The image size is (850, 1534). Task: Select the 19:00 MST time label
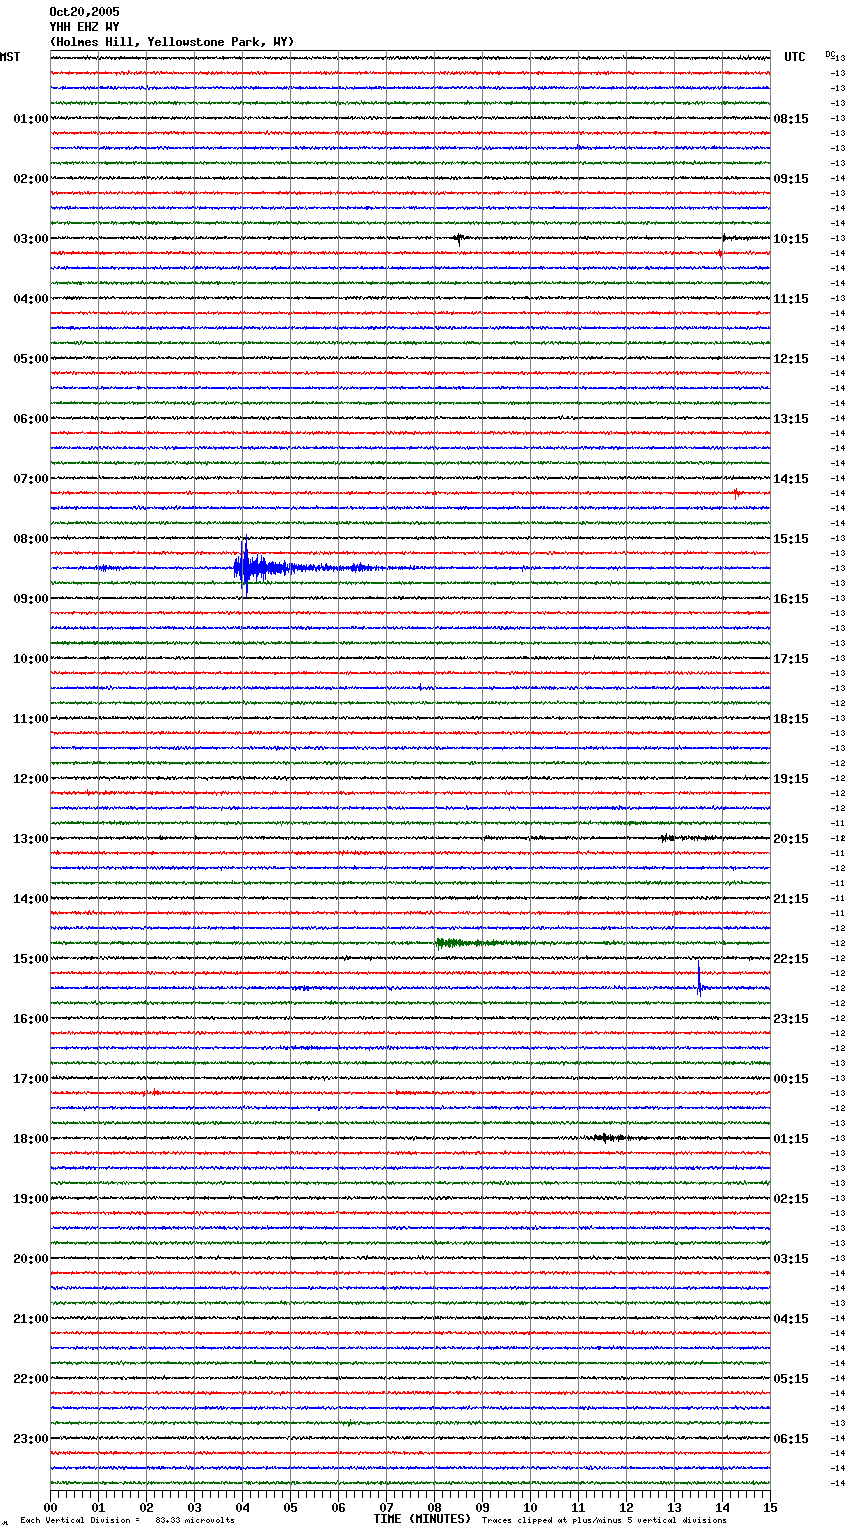click(31, 1199)
